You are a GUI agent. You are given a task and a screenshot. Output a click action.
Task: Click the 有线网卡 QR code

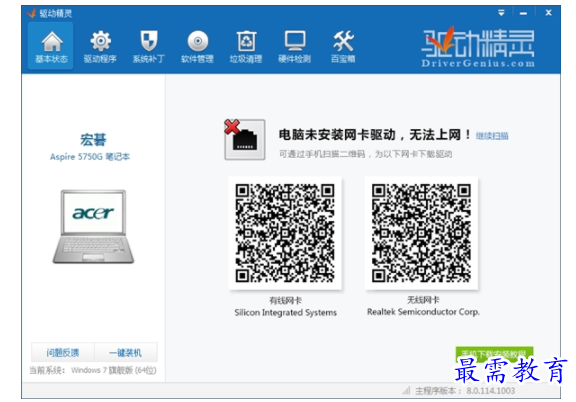(285, 233)
